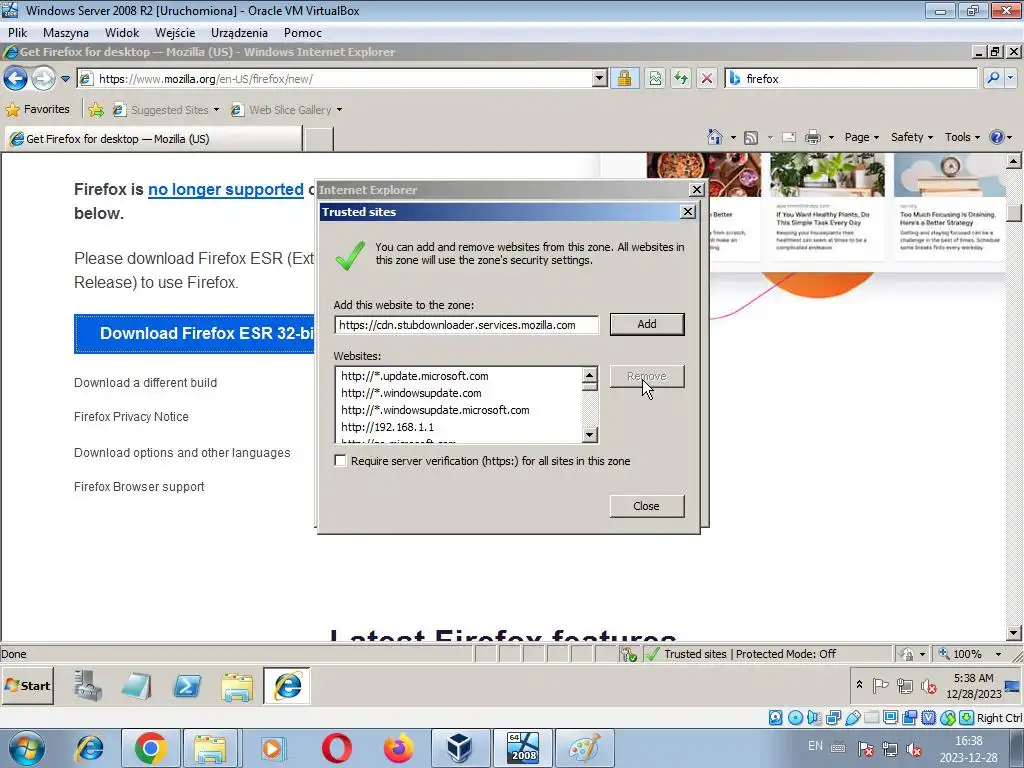1024x768 pixels.
Task: Click the Home icon in command bar
Action: [x=715, y=137]
